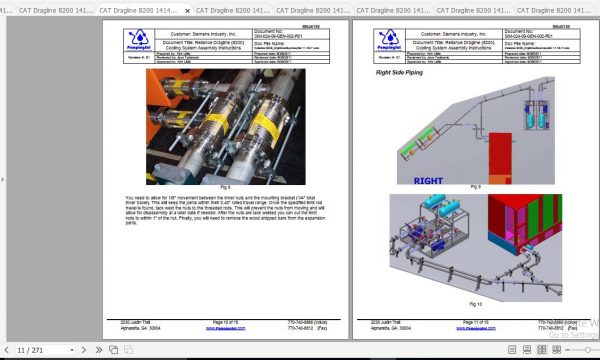Click the expansion joints photo Fig 8
600x360 pixels.
coord(226,127)
